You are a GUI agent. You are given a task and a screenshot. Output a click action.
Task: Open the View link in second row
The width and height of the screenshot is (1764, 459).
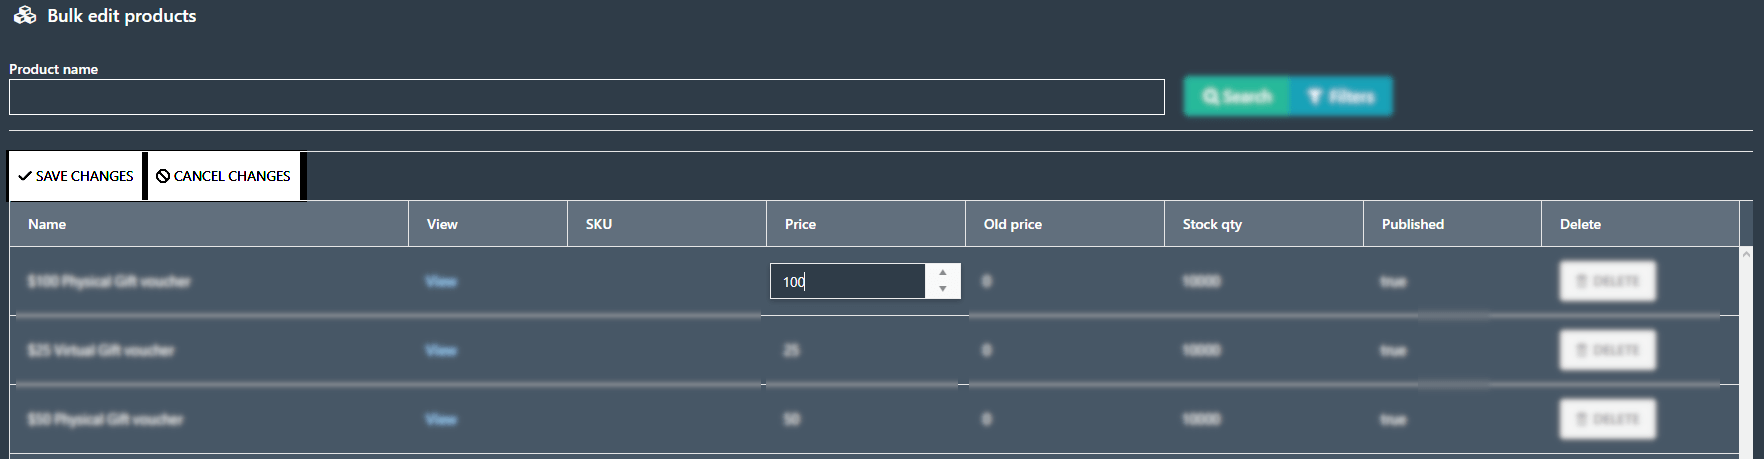pos(441,350)
